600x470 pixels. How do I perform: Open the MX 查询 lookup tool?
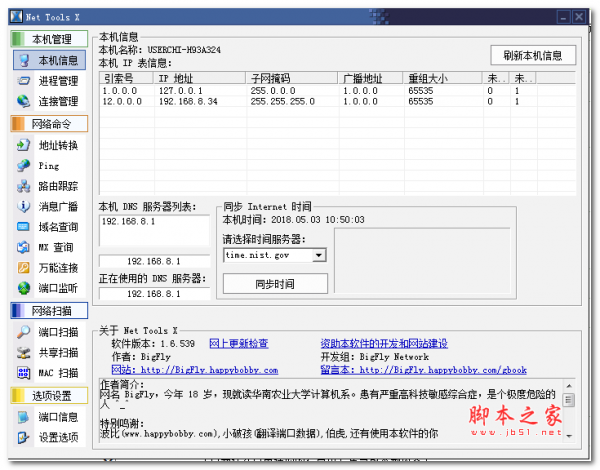click(x=55, y=247)
